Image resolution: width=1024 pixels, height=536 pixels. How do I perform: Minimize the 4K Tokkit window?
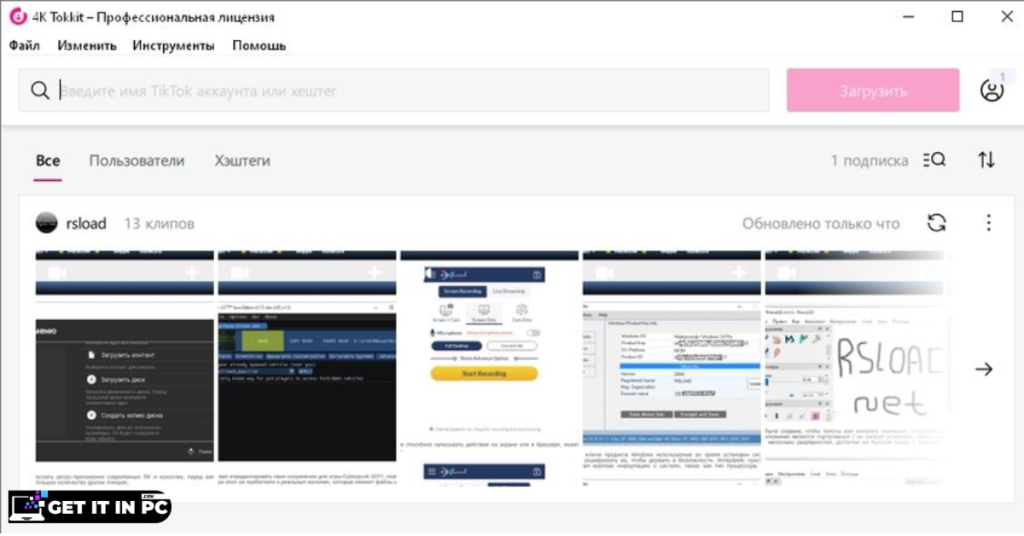pos(908,17)
